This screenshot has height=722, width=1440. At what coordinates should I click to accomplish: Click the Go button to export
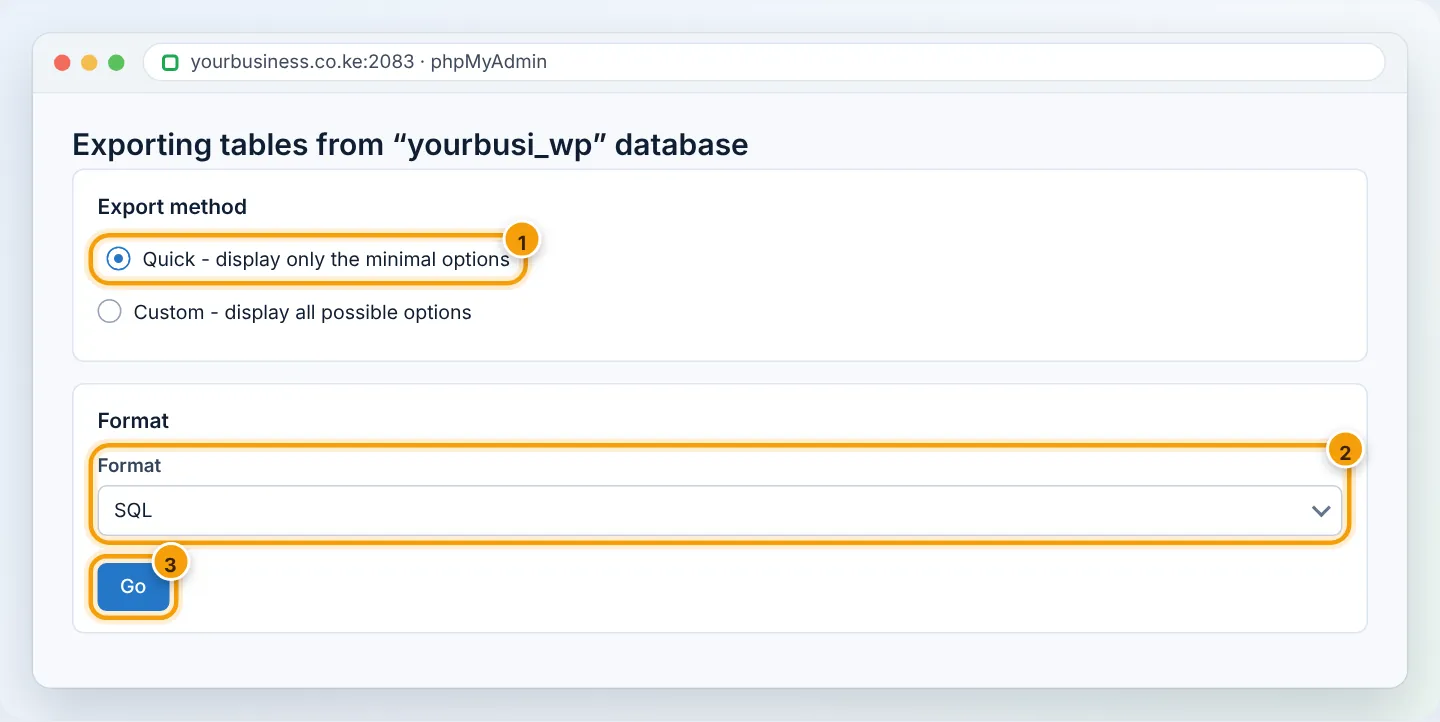(133, 587)
